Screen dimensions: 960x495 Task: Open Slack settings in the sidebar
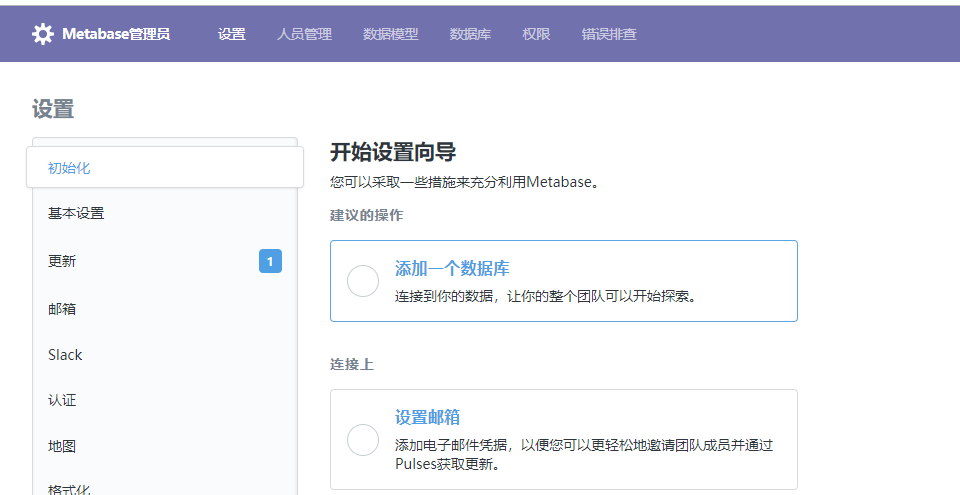[x=65, y=355]
